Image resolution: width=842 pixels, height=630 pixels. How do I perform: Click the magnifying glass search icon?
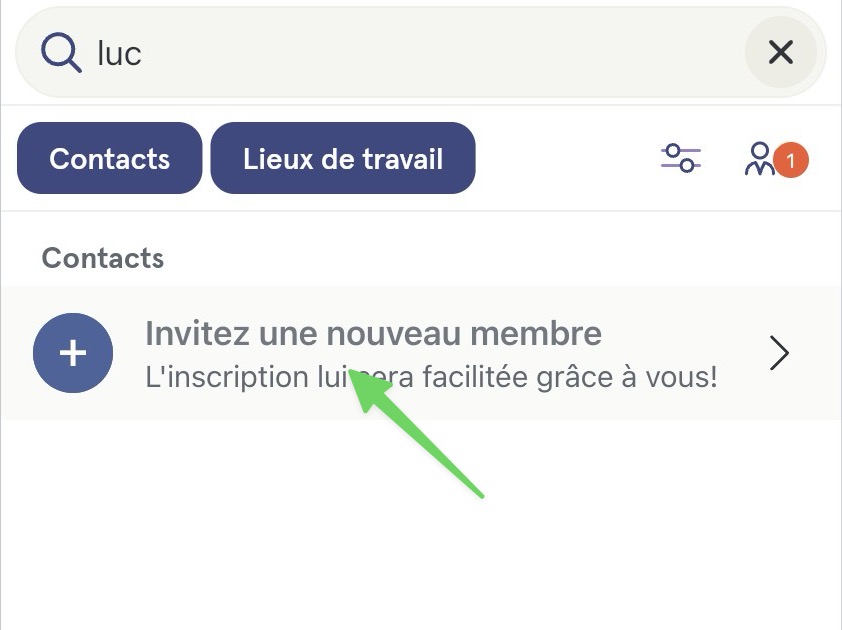[x=61, y=53]
